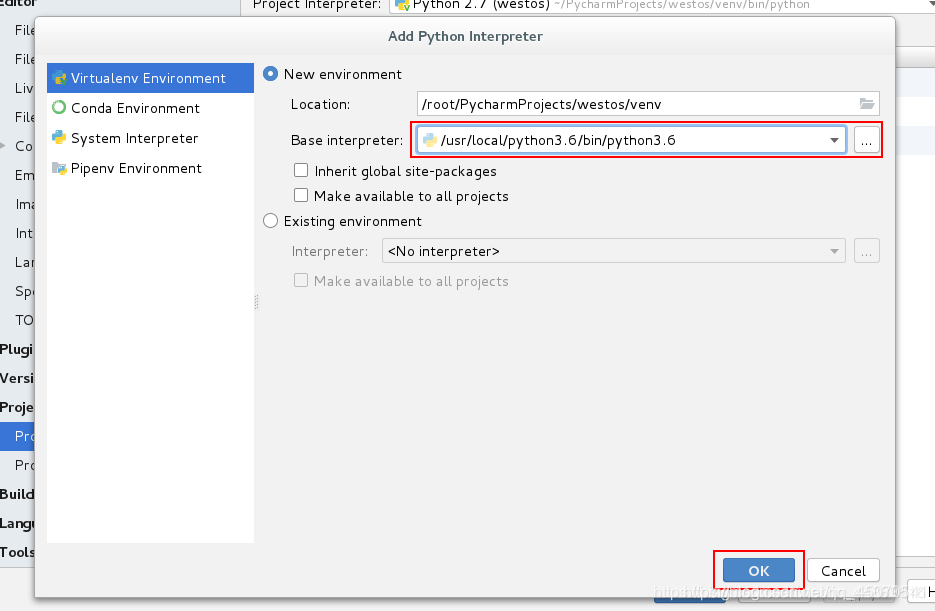Image resolution: width=935 pixels, height=611 pixels.
Task: Open the Base interpreter dropdown arrow
Action: pyautogui.click(x=834, y=141)
